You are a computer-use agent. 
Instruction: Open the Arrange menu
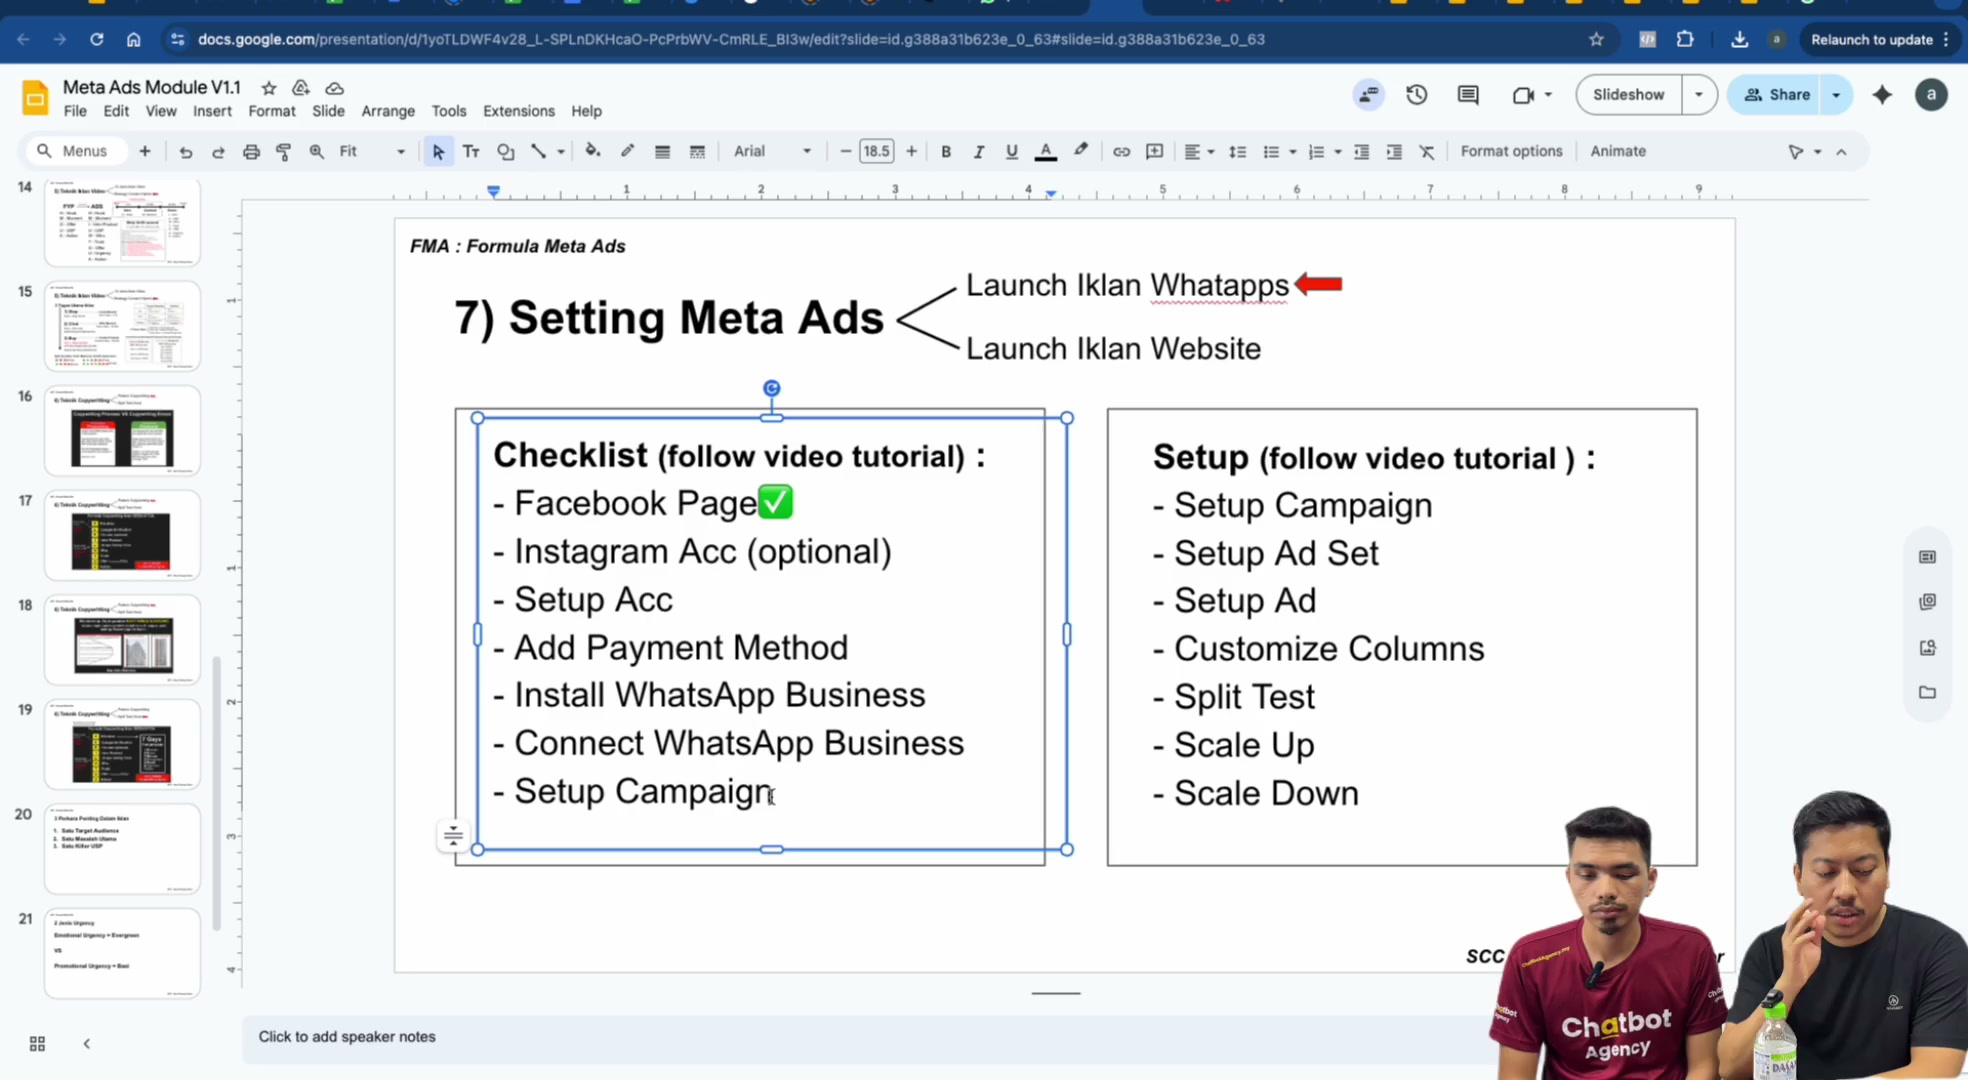388,111
